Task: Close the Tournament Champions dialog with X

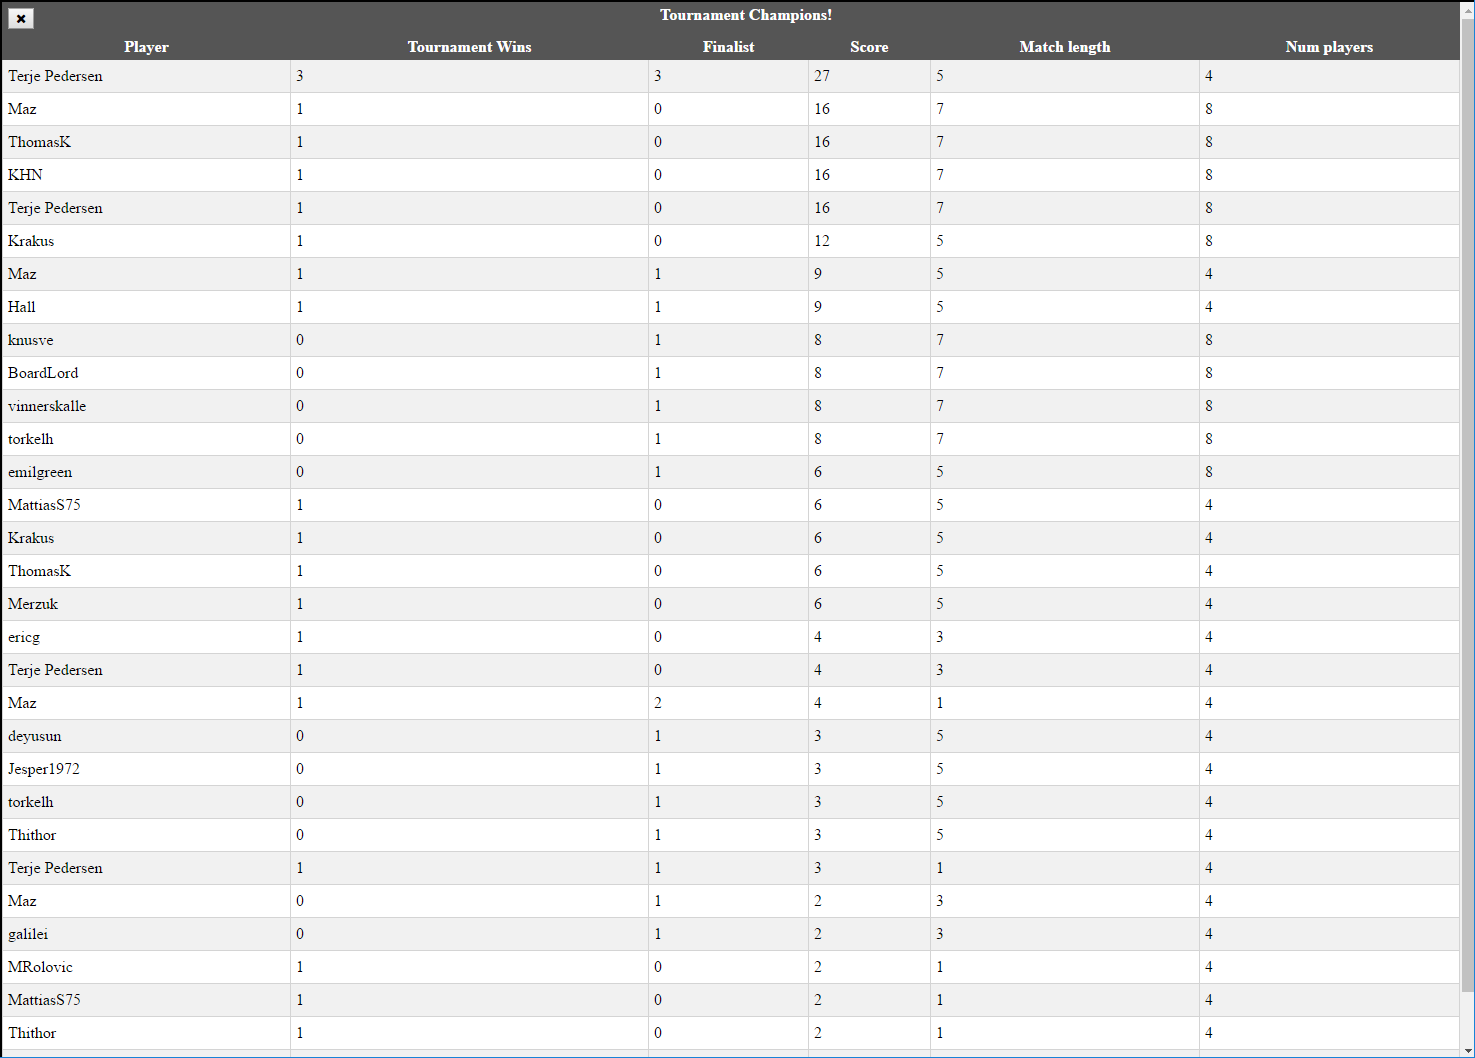Action: [21, 18]
